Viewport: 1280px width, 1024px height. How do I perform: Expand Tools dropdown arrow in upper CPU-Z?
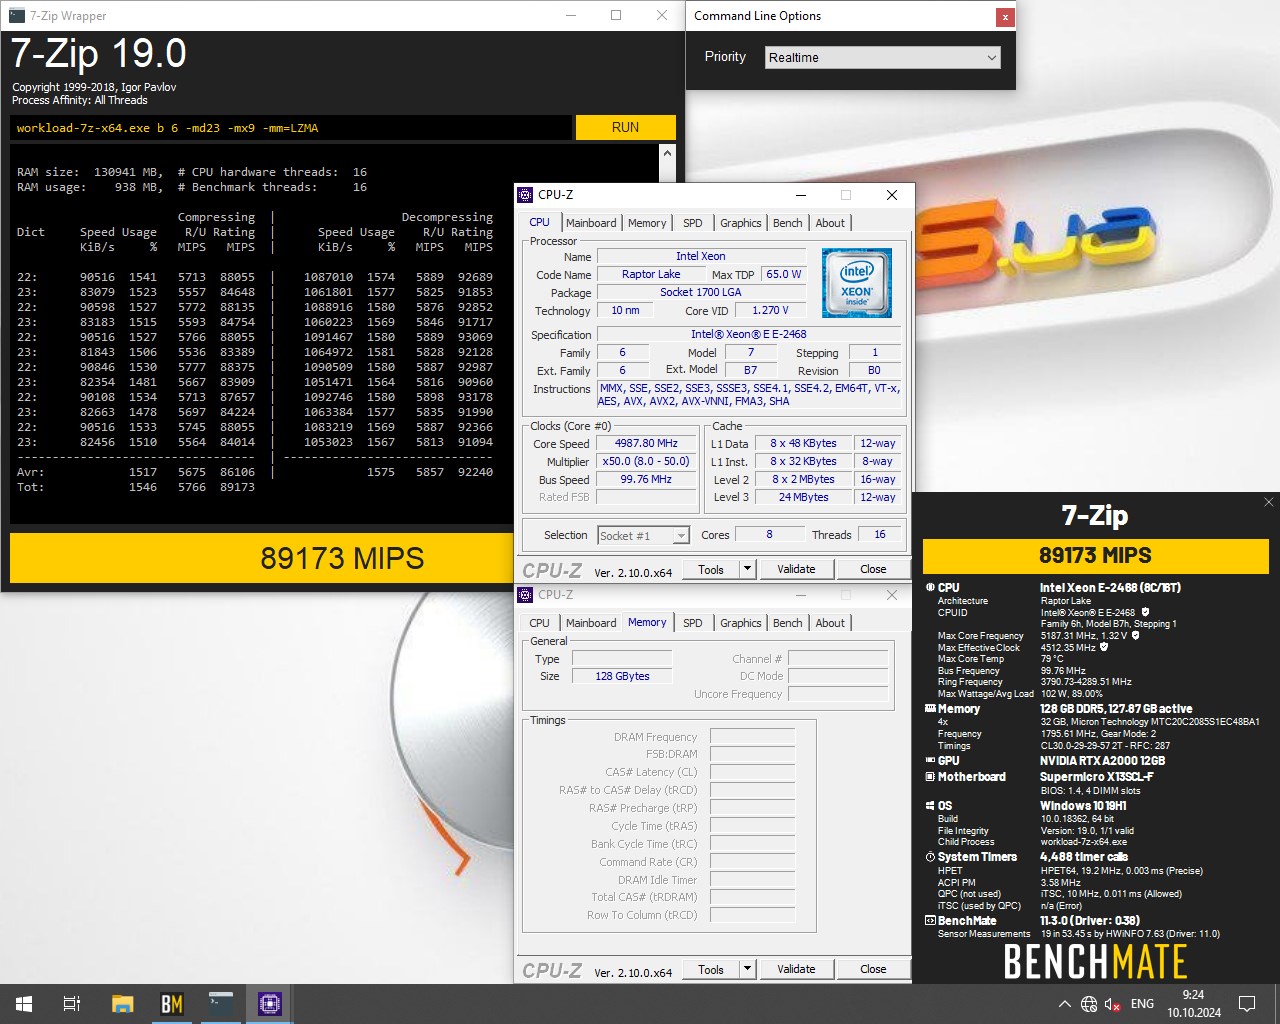(x=747, y=569)
